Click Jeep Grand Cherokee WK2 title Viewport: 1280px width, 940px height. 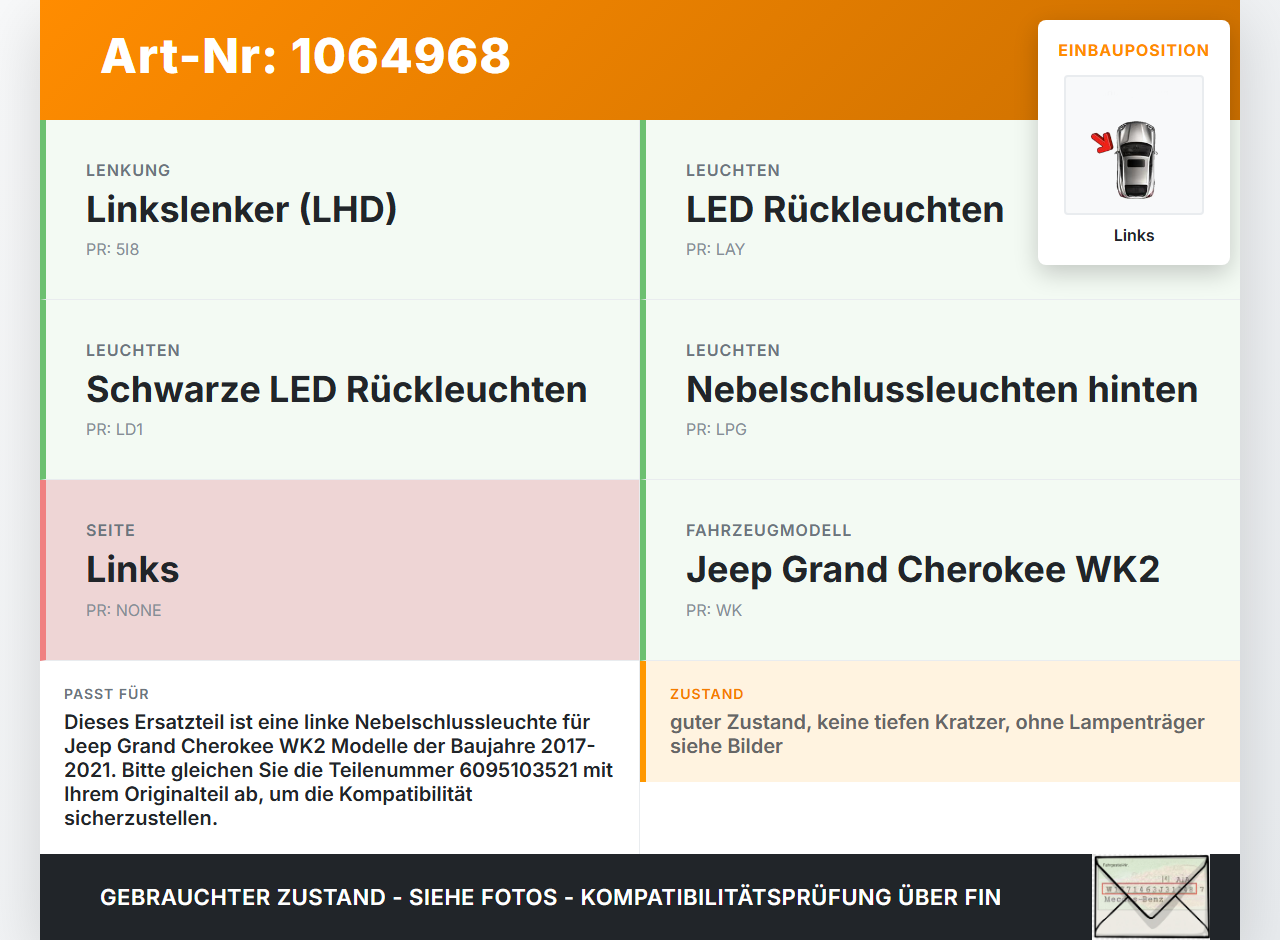[923, 570]
